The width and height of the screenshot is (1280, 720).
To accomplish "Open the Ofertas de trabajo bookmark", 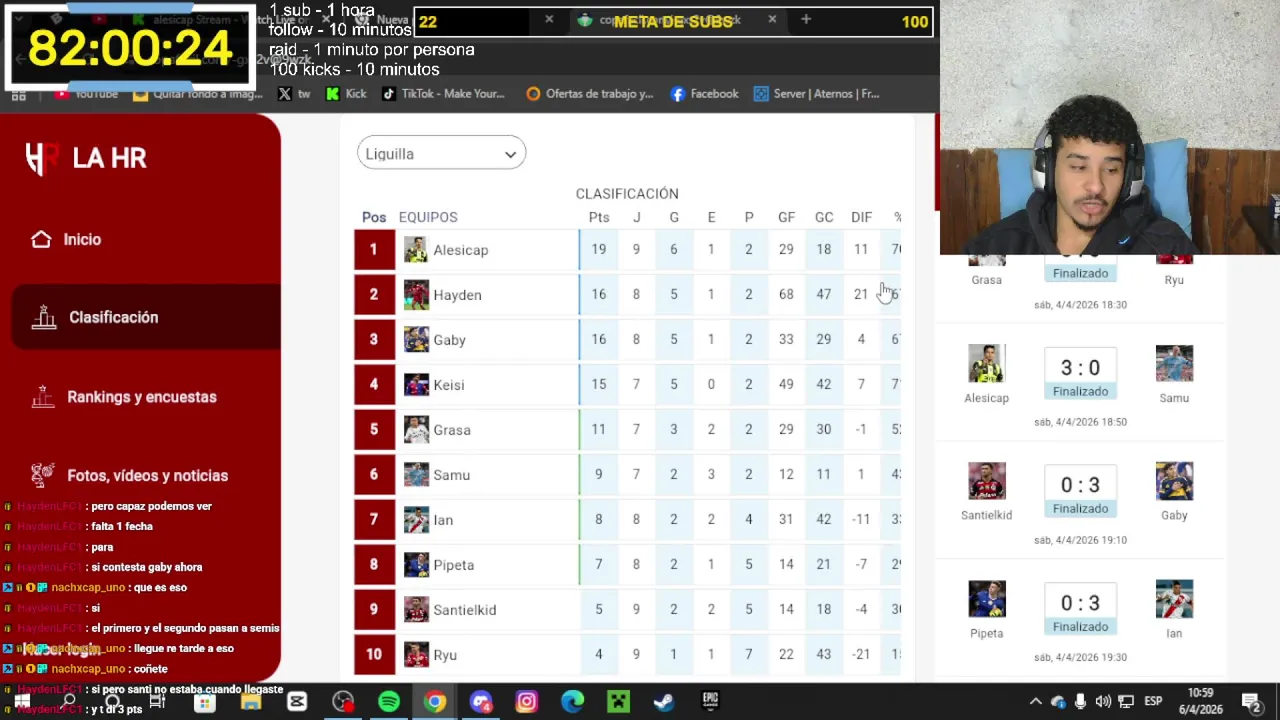I will pyautogui.click(x=589, y=94).
